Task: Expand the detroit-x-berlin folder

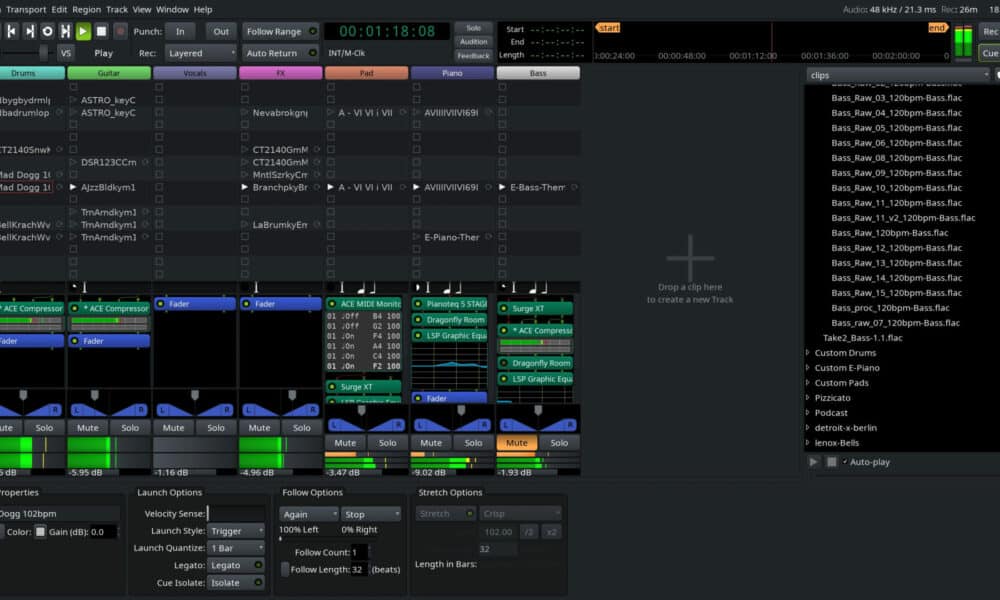Action: 808,428
